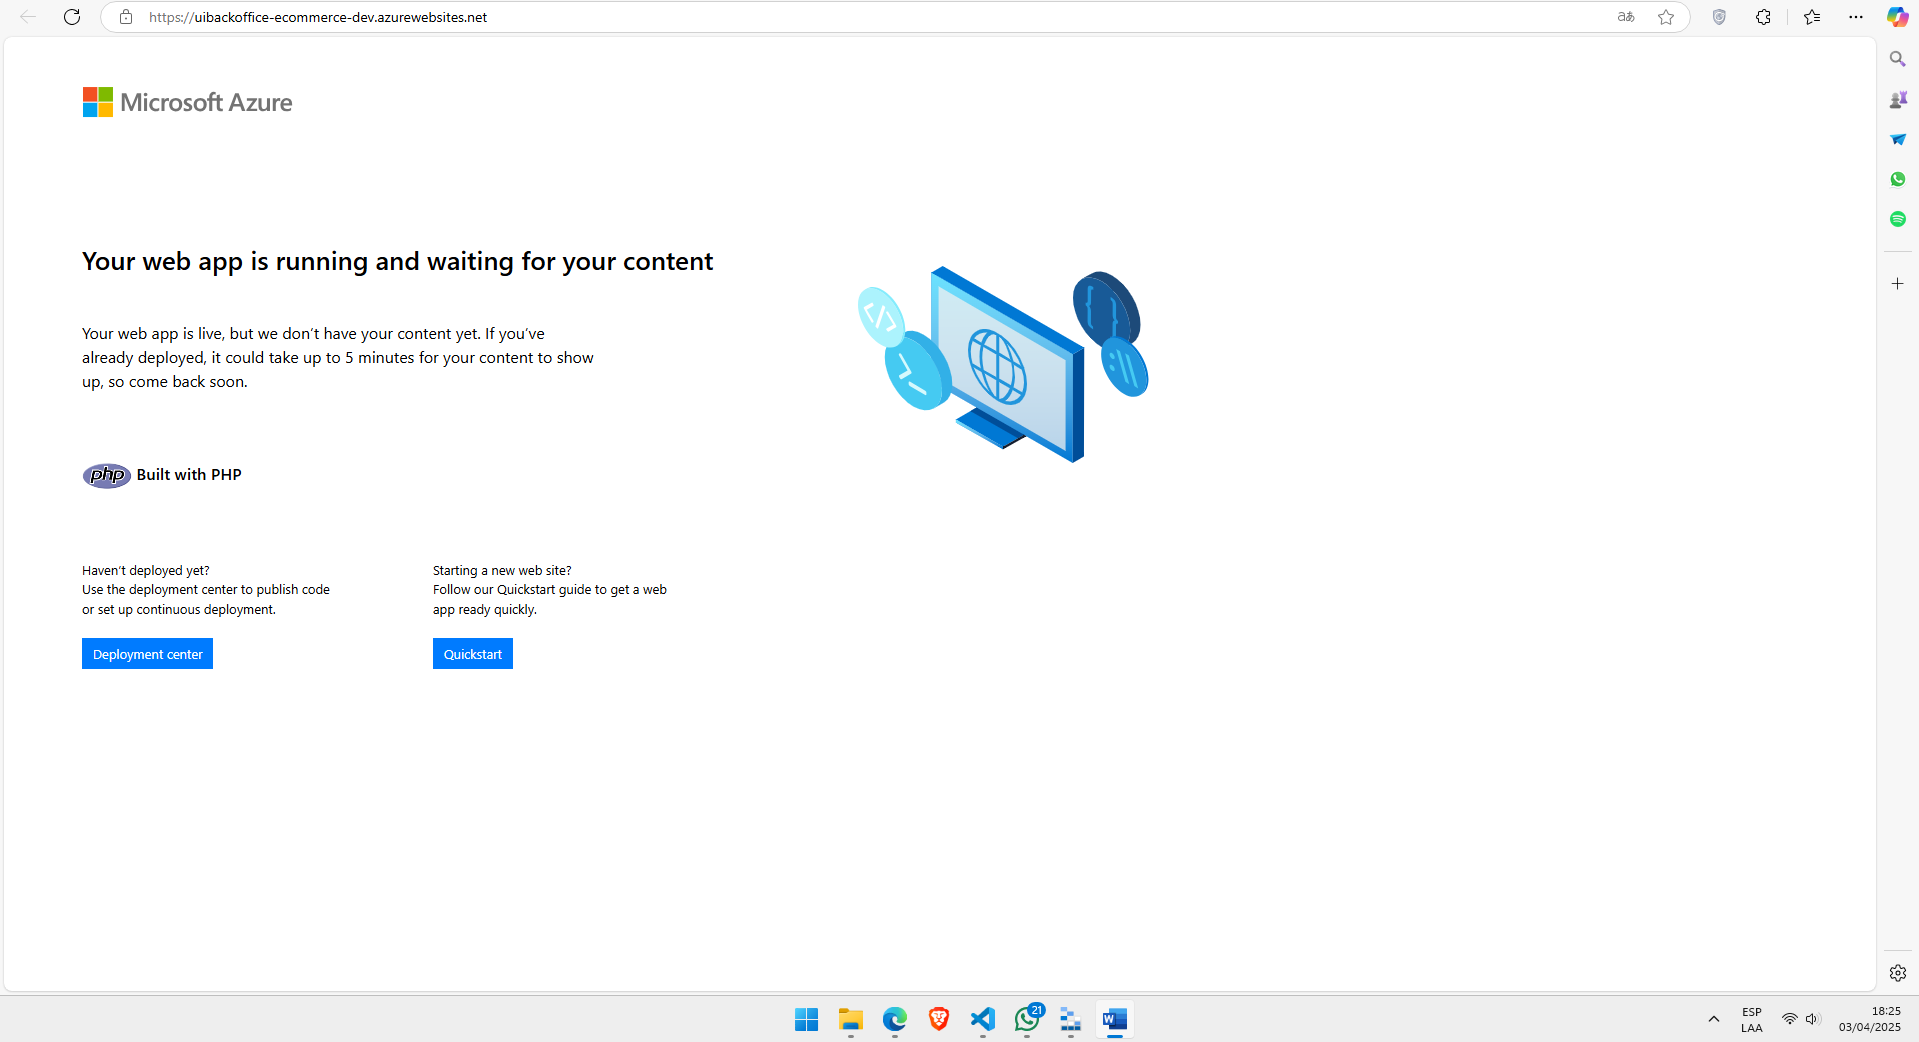
Task: Open the sidebar Search tool
Action: (1897, 59)
